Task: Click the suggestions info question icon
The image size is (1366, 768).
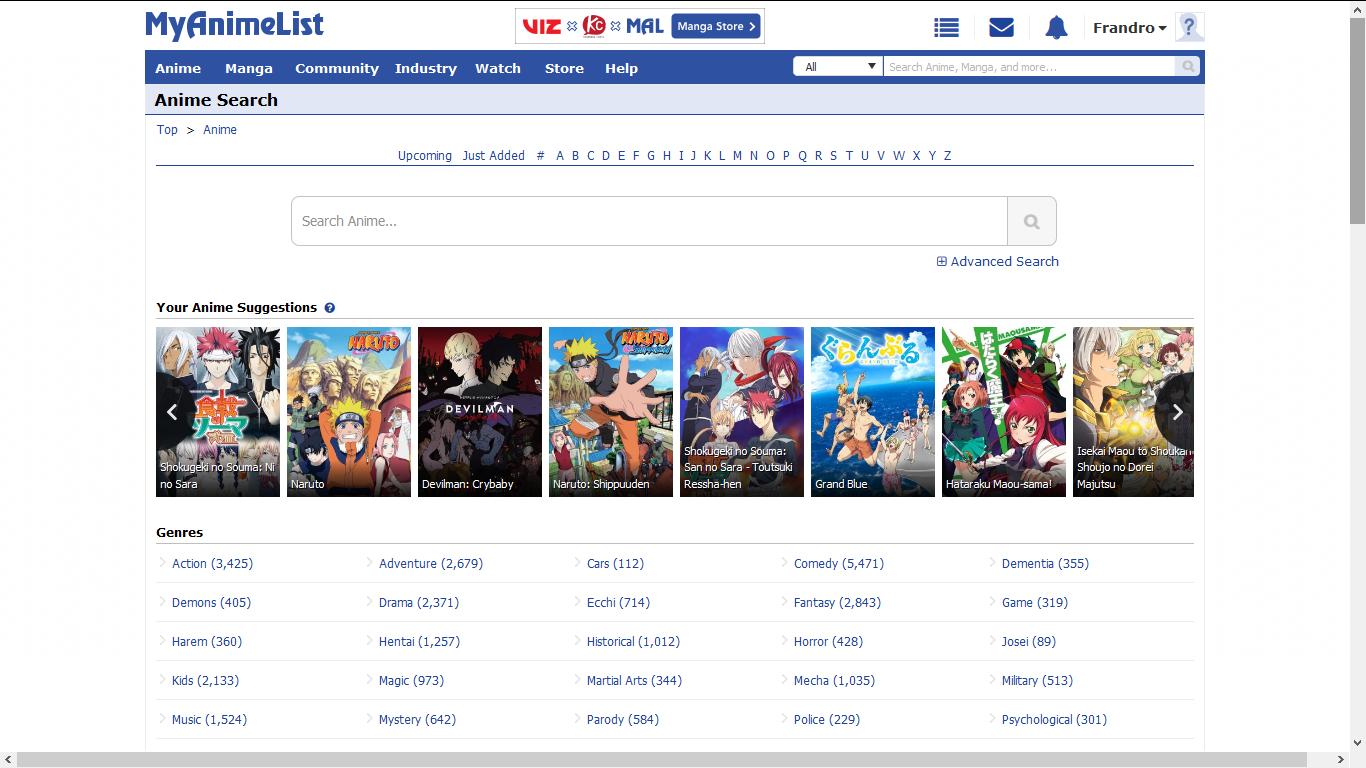Action: click(330, 308)
